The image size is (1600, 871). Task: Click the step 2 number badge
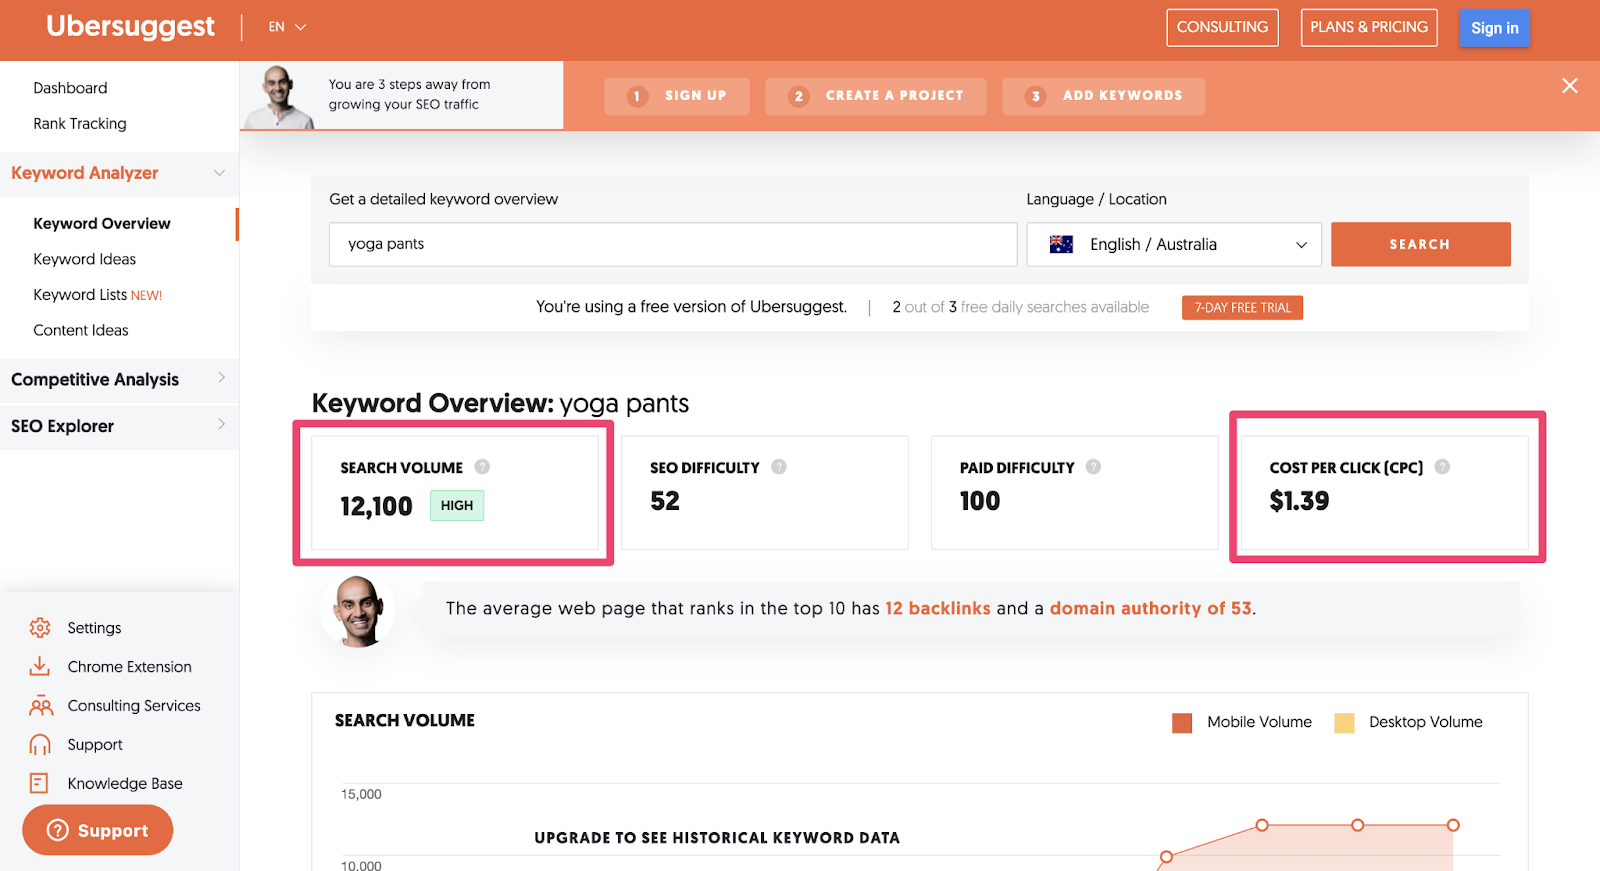click(x=798, y=96)
